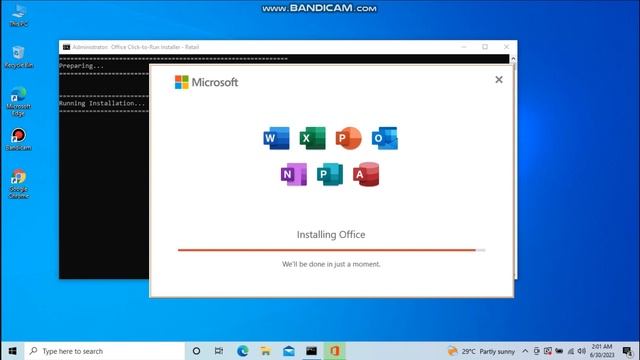Click the 'Installing Office' heading text

tap(331, 235)
